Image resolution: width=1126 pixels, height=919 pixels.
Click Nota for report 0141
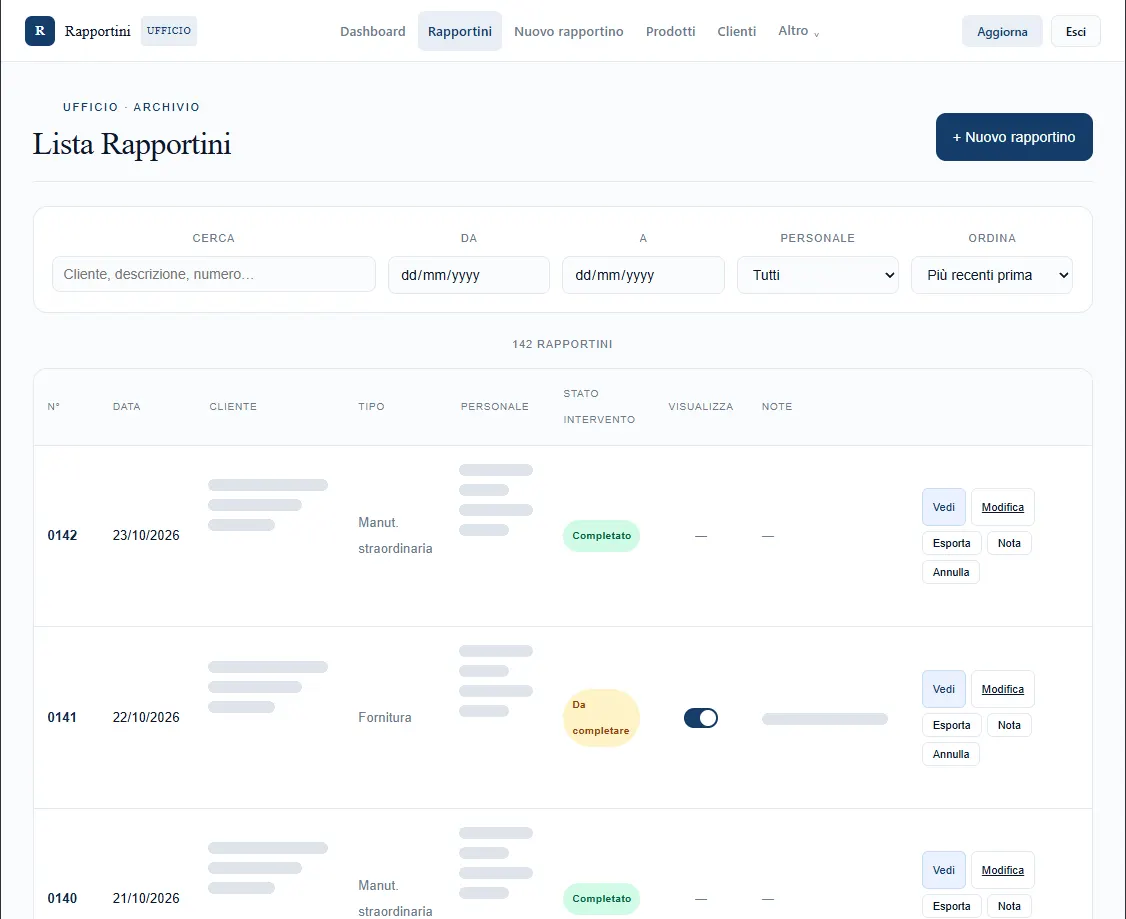(1009, 725)
